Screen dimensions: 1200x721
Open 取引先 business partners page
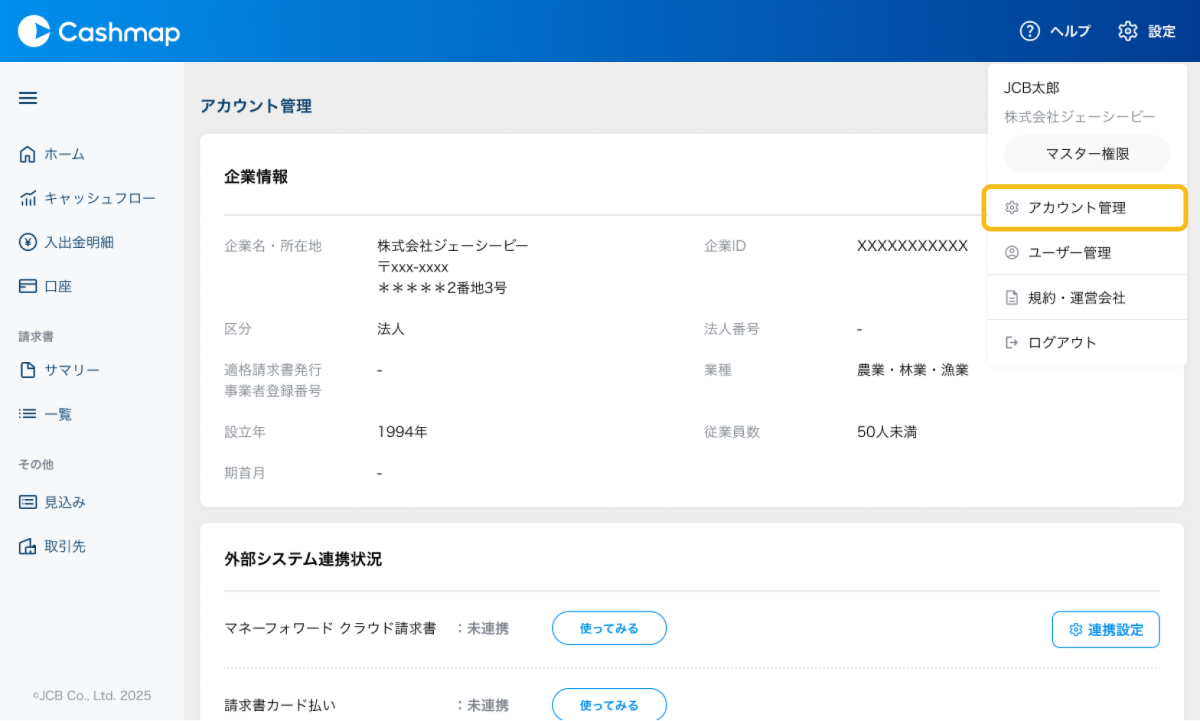click(64, 546)
